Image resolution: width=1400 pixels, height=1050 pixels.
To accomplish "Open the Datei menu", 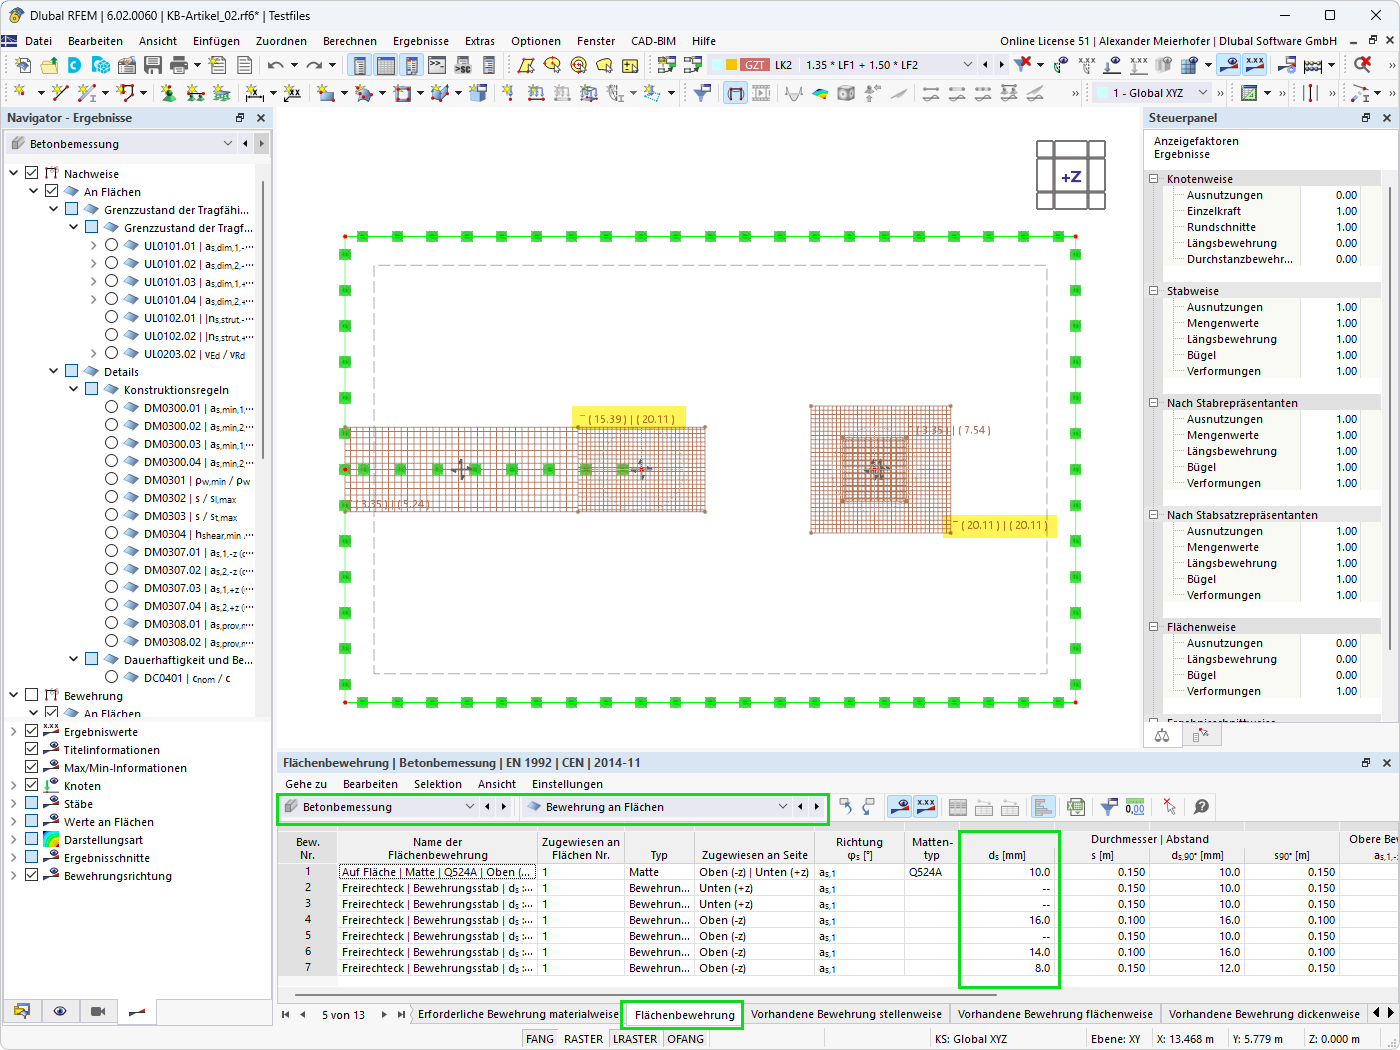I will [x=38, y=41].
